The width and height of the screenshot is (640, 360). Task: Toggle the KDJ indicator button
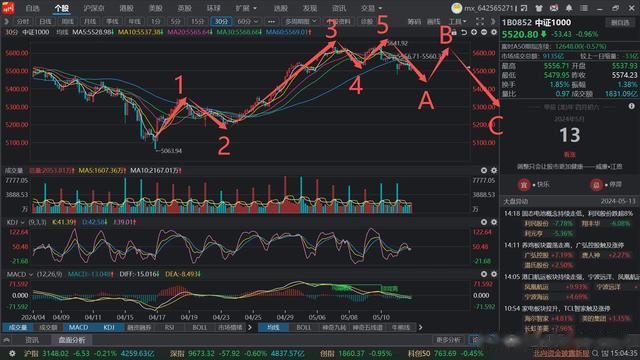tap(109, 327)
